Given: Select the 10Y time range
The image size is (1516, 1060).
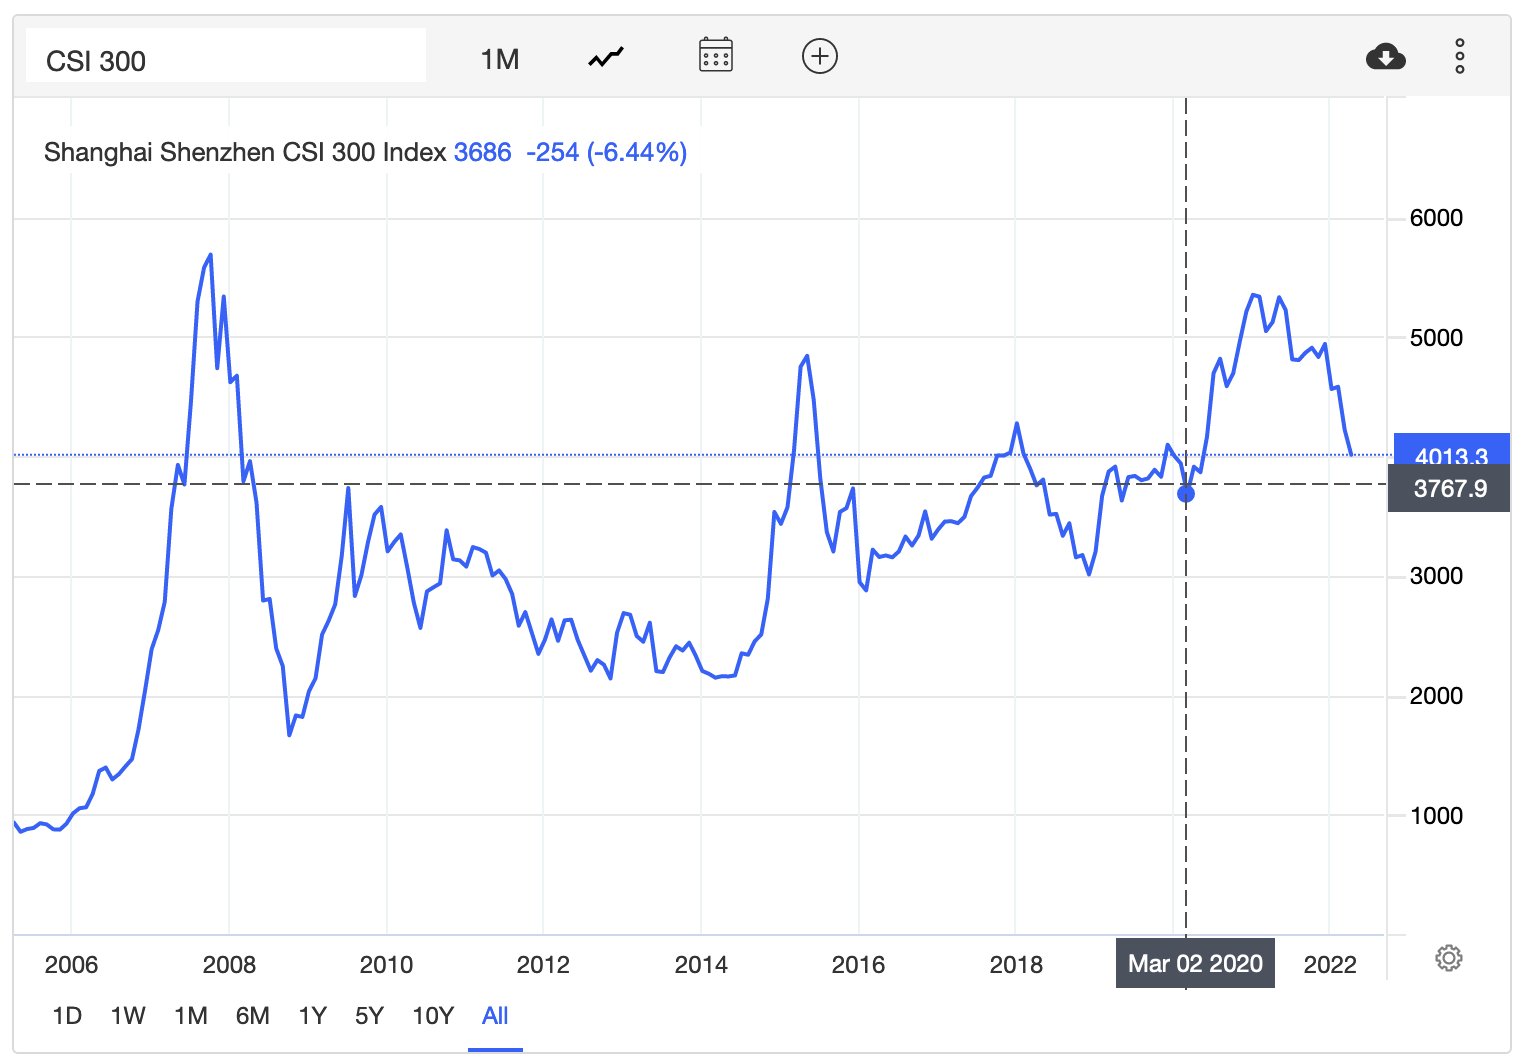Looking at the screenshot, I should [433, 1016].
